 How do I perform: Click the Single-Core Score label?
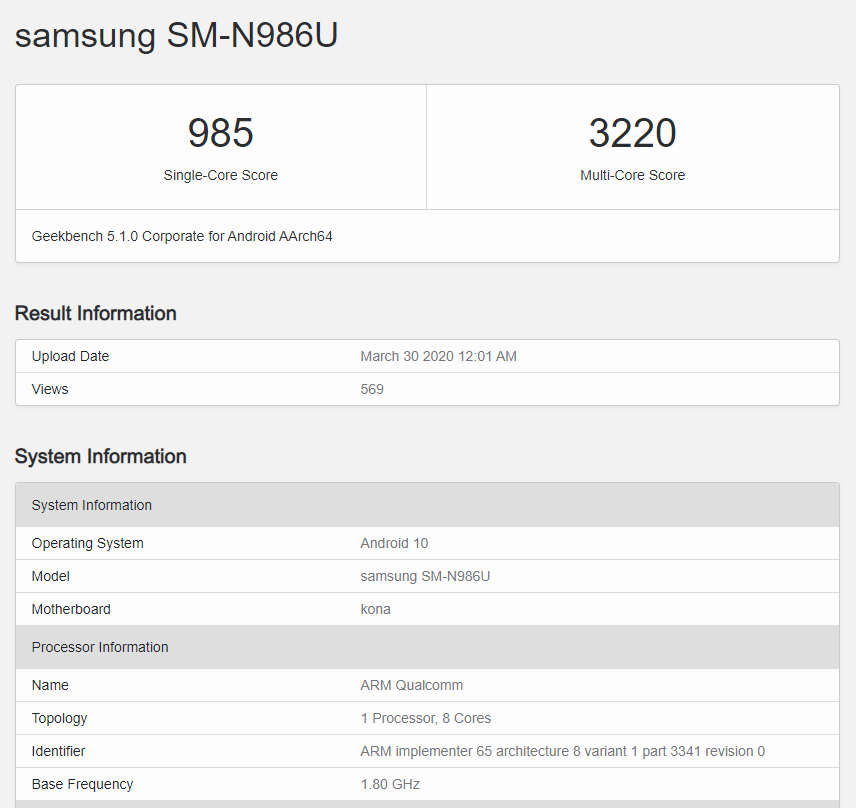(220, 175)
